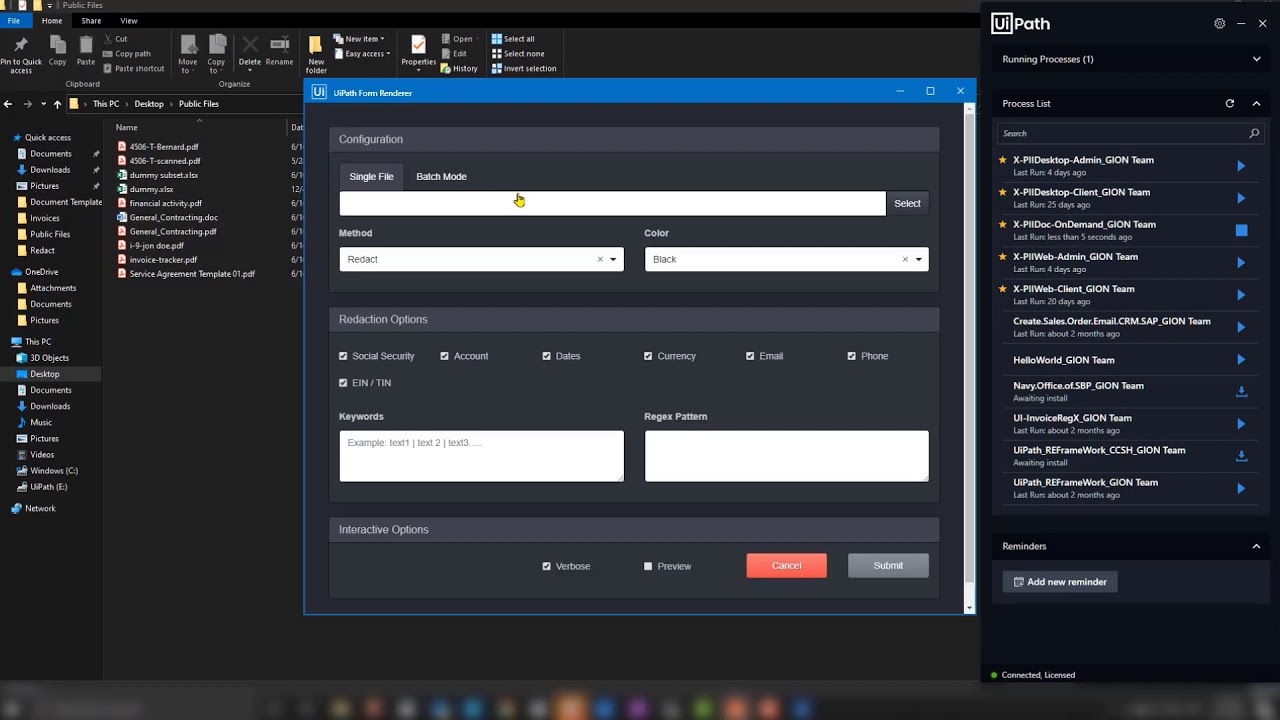Click Select all in Explorer
Screen dimensions: 1280x720
click(513, 39)
